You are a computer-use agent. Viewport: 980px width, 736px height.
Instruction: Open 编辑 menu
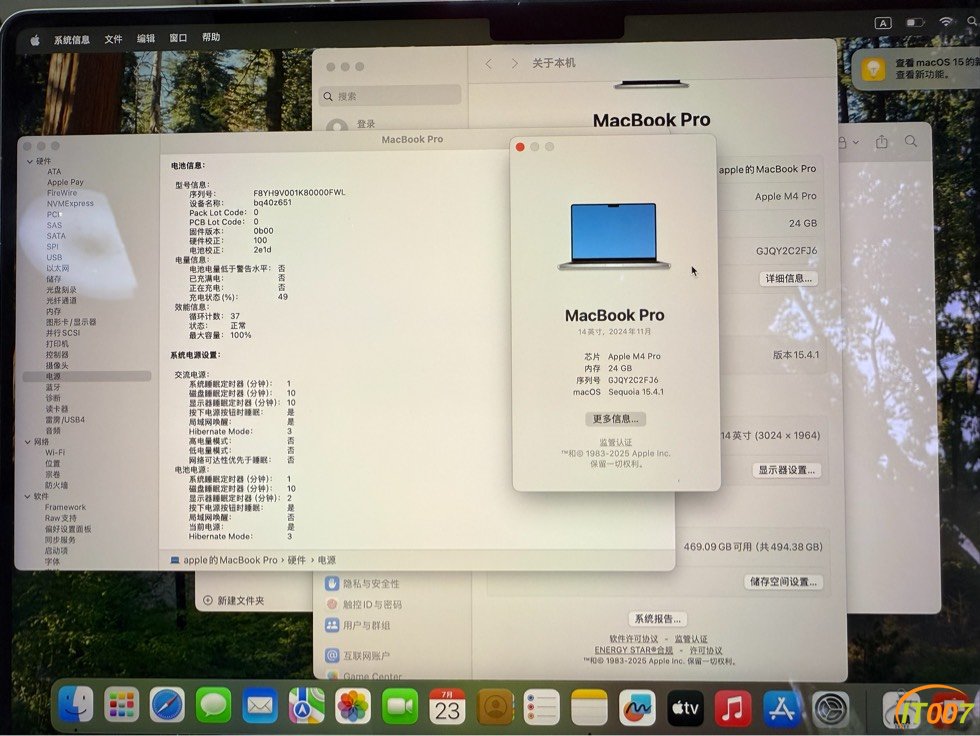[146, 38]
